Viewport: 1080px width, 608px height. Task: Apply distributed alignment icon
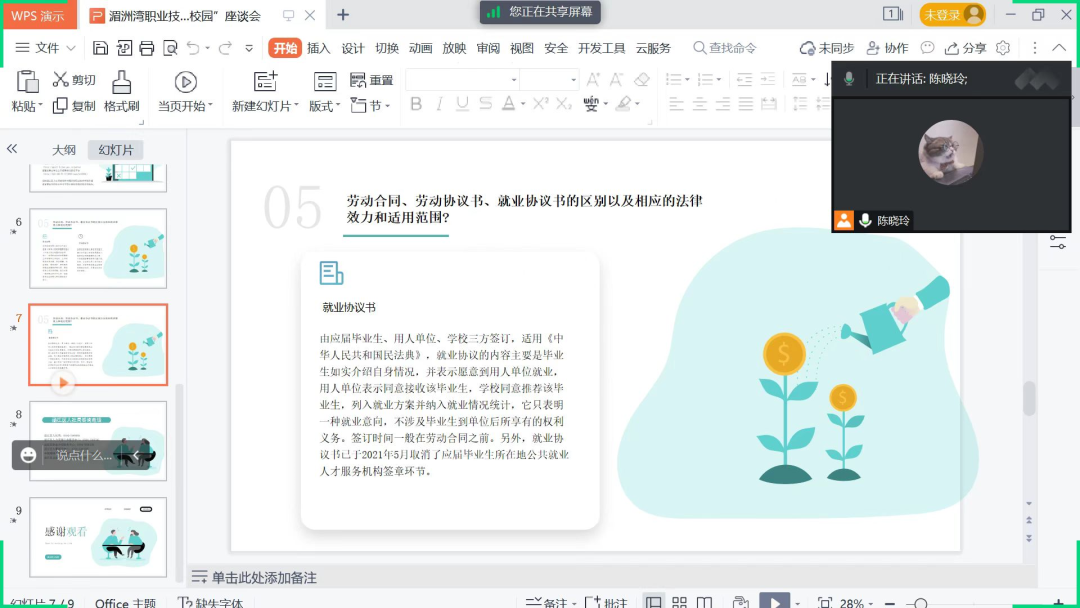(x=769, y=104)
